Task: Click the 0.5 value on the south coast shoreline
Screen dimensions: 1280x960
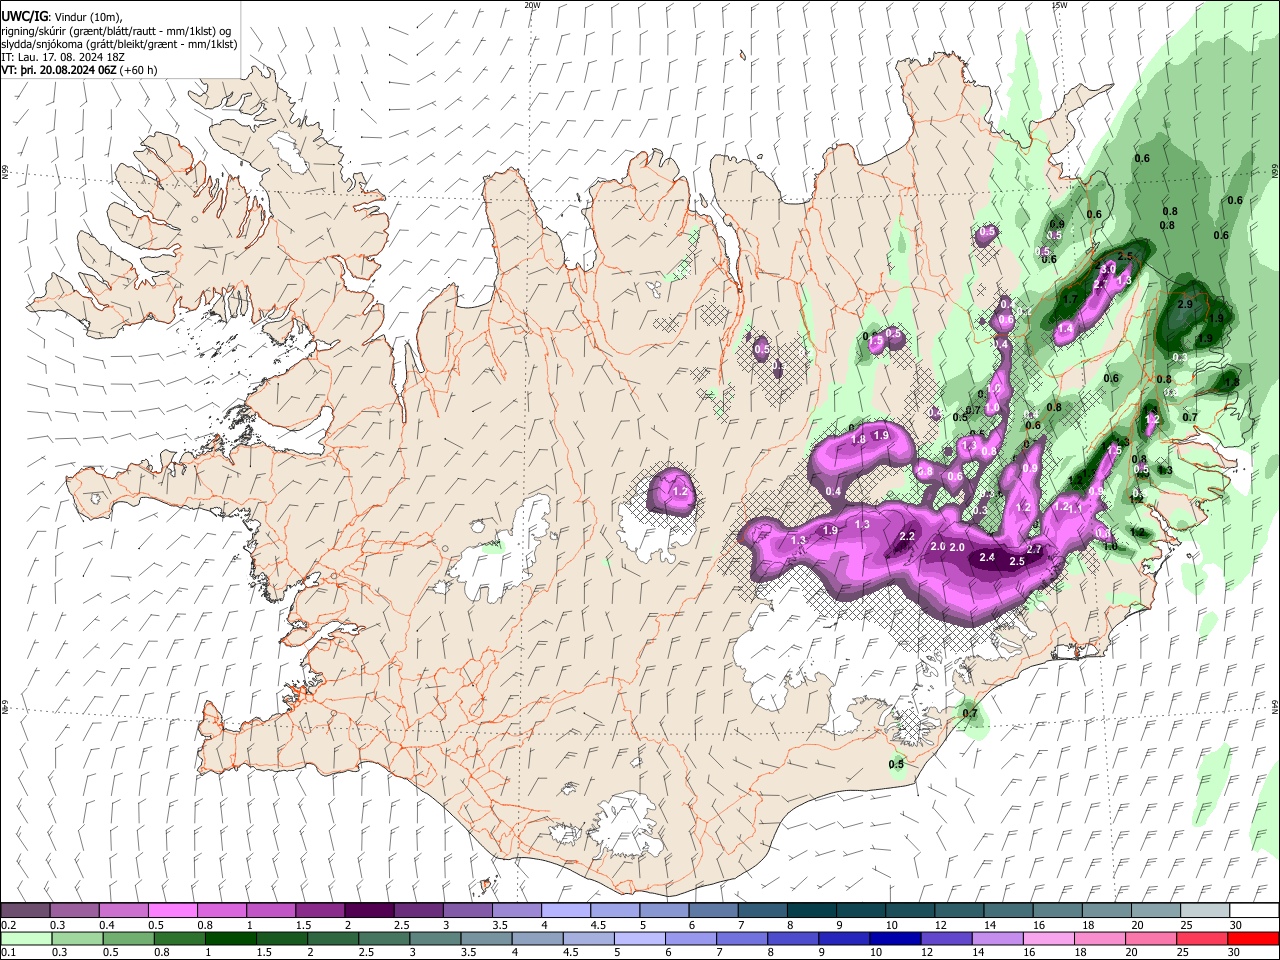Action: (896, 764)
